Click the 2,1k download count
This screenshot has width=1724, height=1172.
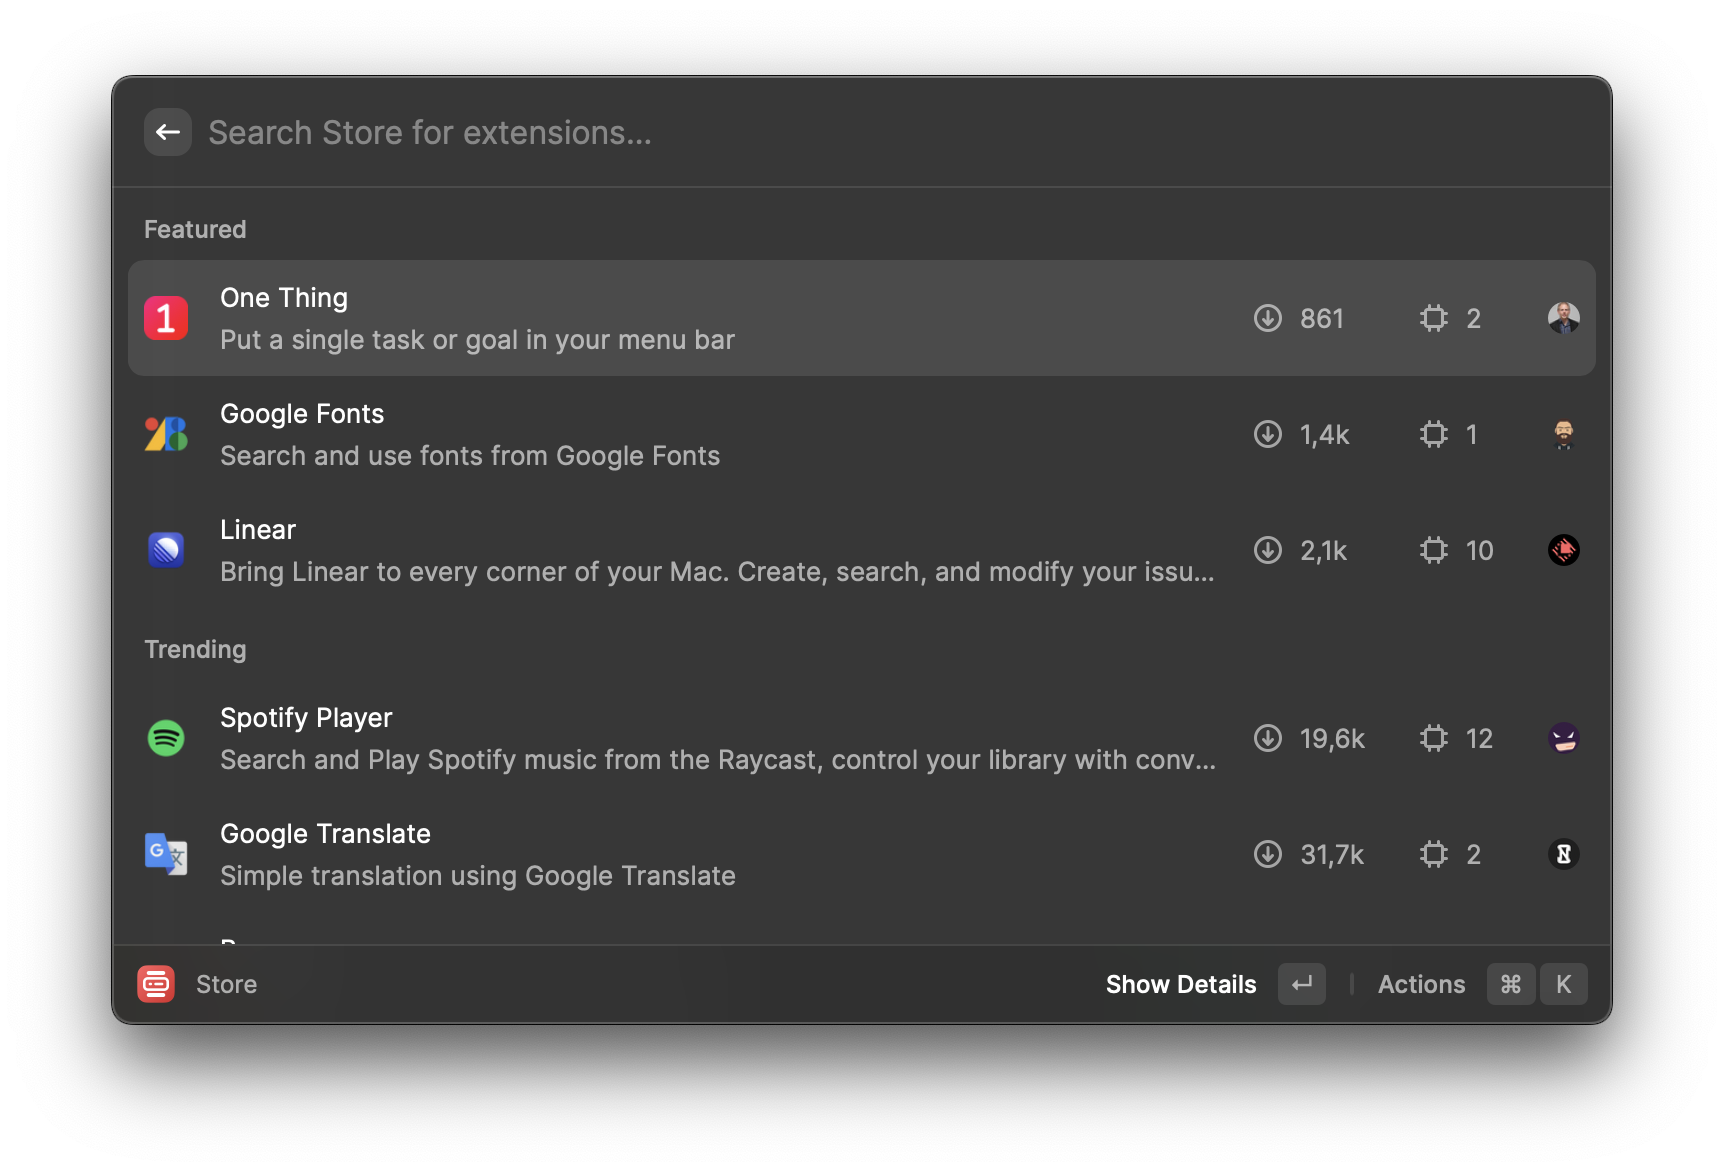(1324, 550)
